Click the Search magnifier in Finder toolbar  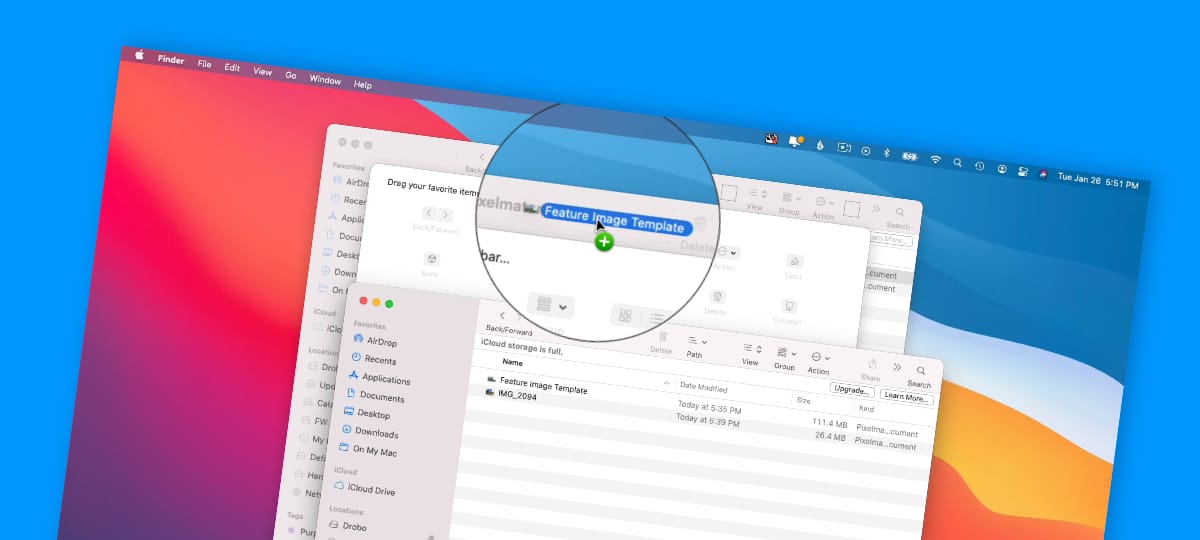pyautogui.click(x=920, y=370)
